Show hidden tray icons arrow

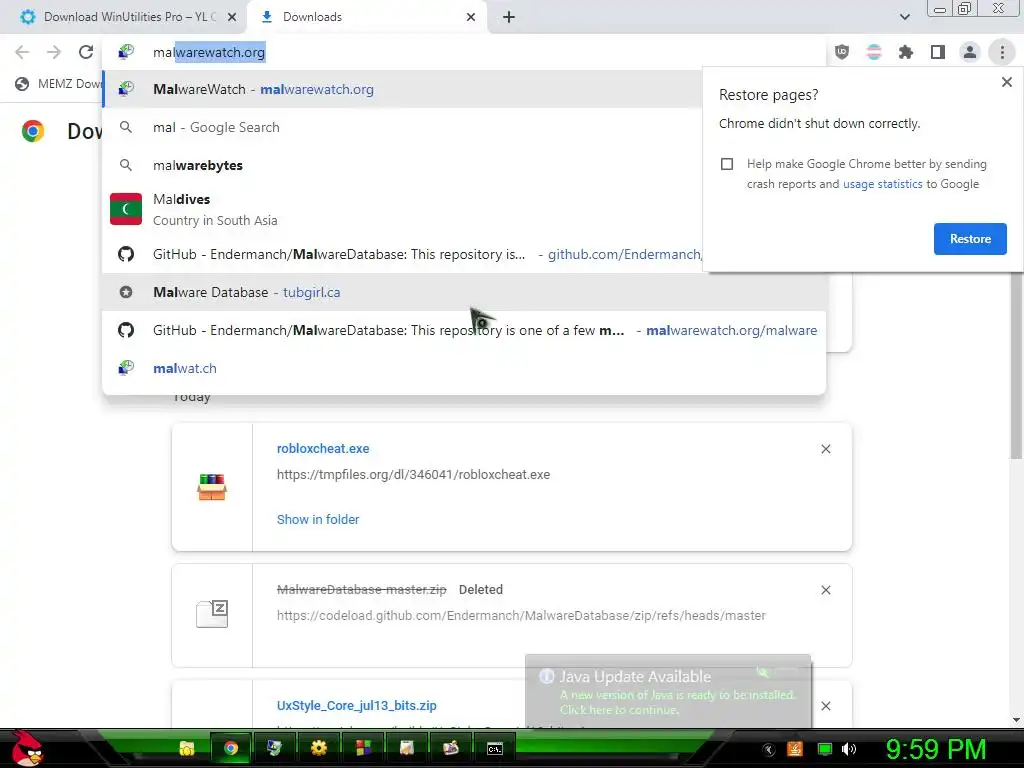tap(769, 750)
